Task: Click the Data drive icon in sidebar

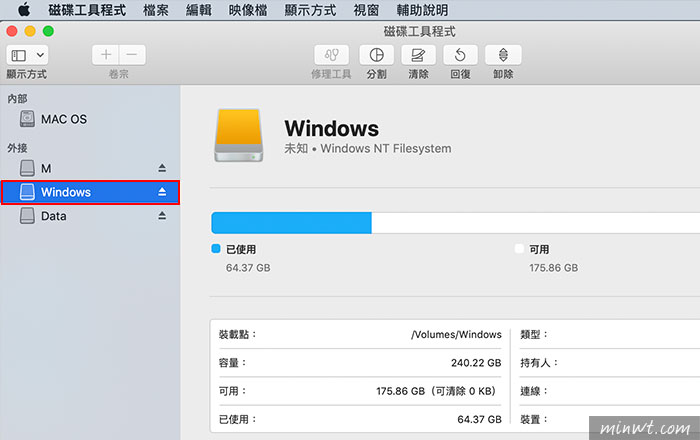Action: [x=27, y=216]
